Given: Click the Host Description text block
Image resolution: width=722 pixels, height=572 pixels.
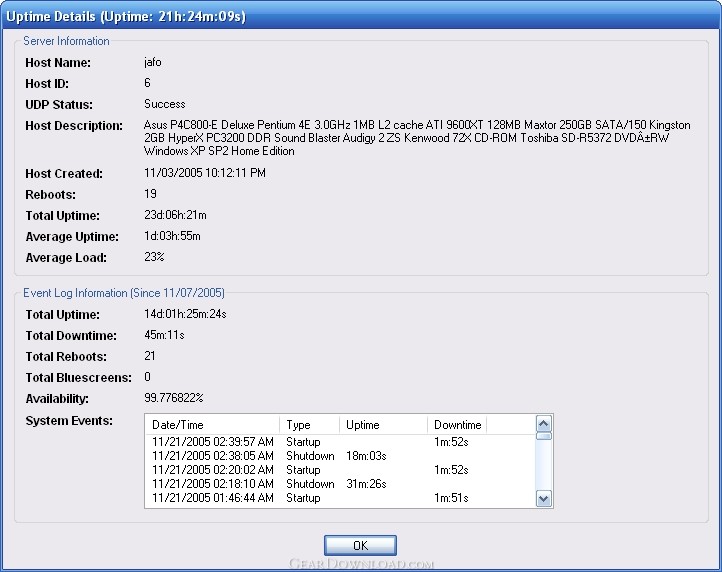Looking at the screenshot, I should (x=417, y=138).
